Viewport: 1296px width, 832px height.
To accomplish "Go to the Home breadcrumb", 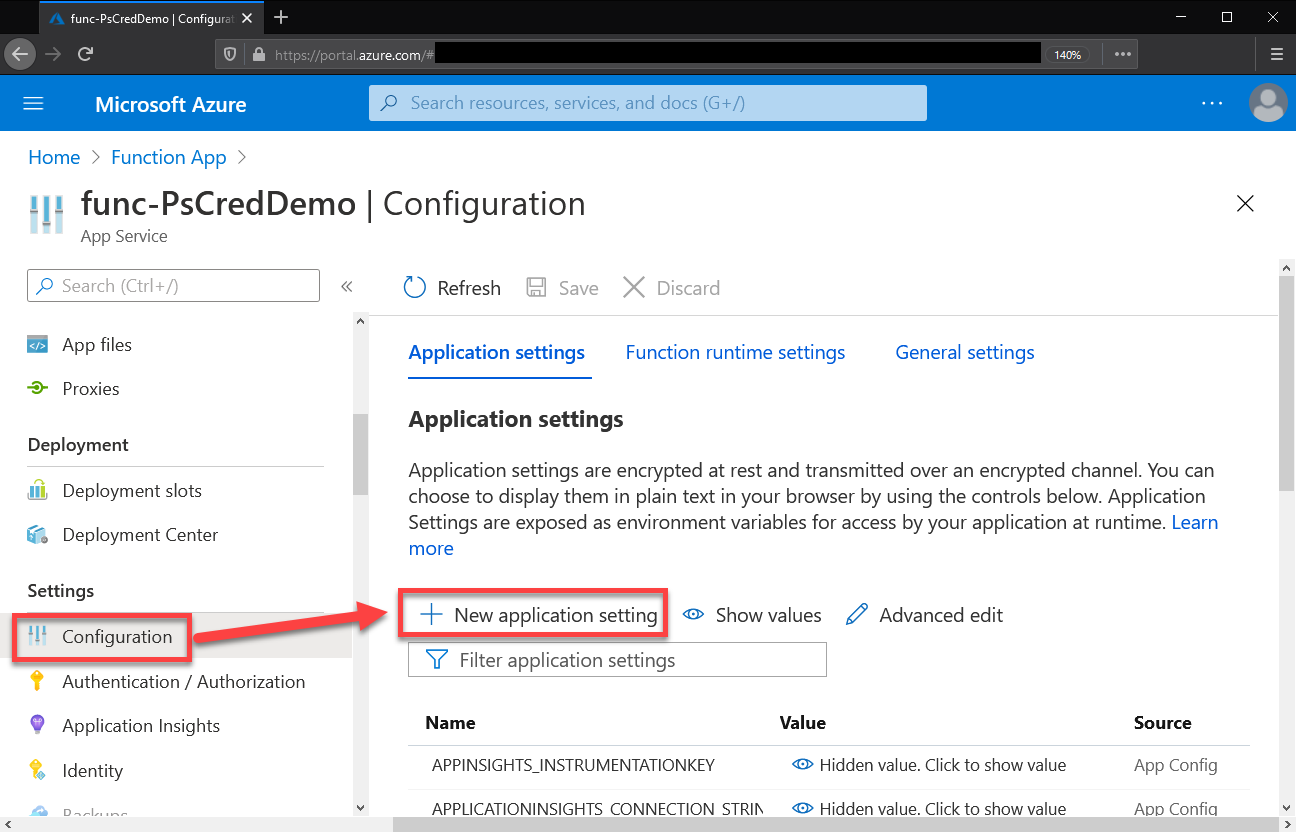I will click(54, 157).
